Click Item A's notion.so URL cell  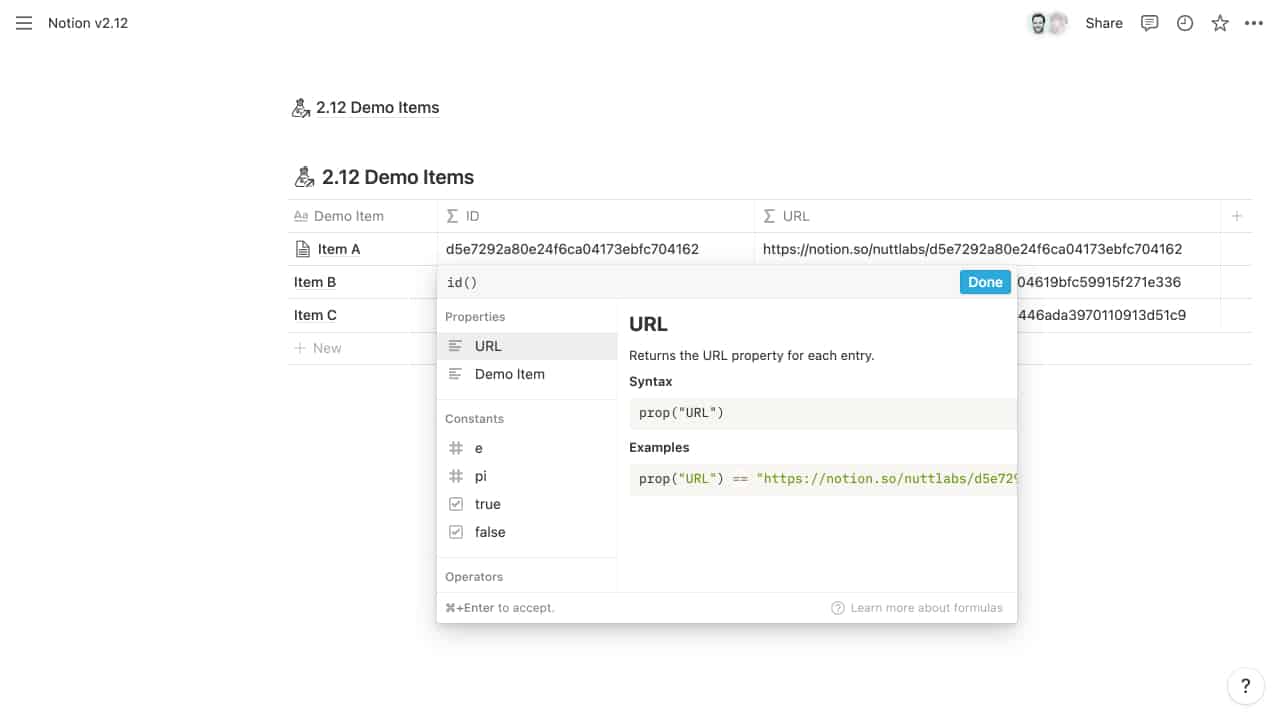pyautogui.click(x=987, y=249)
